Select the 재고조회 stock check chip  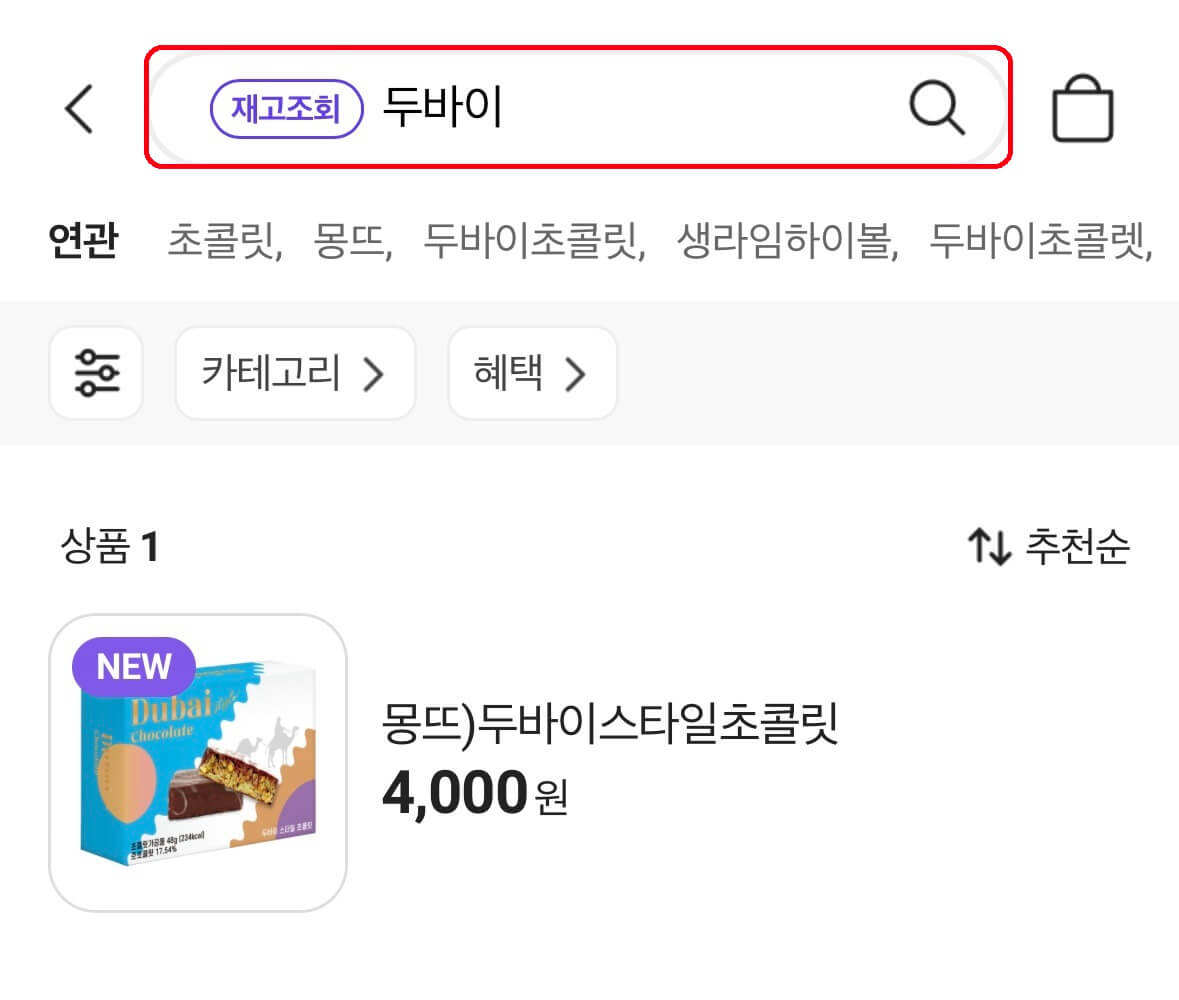click(286, 108)
